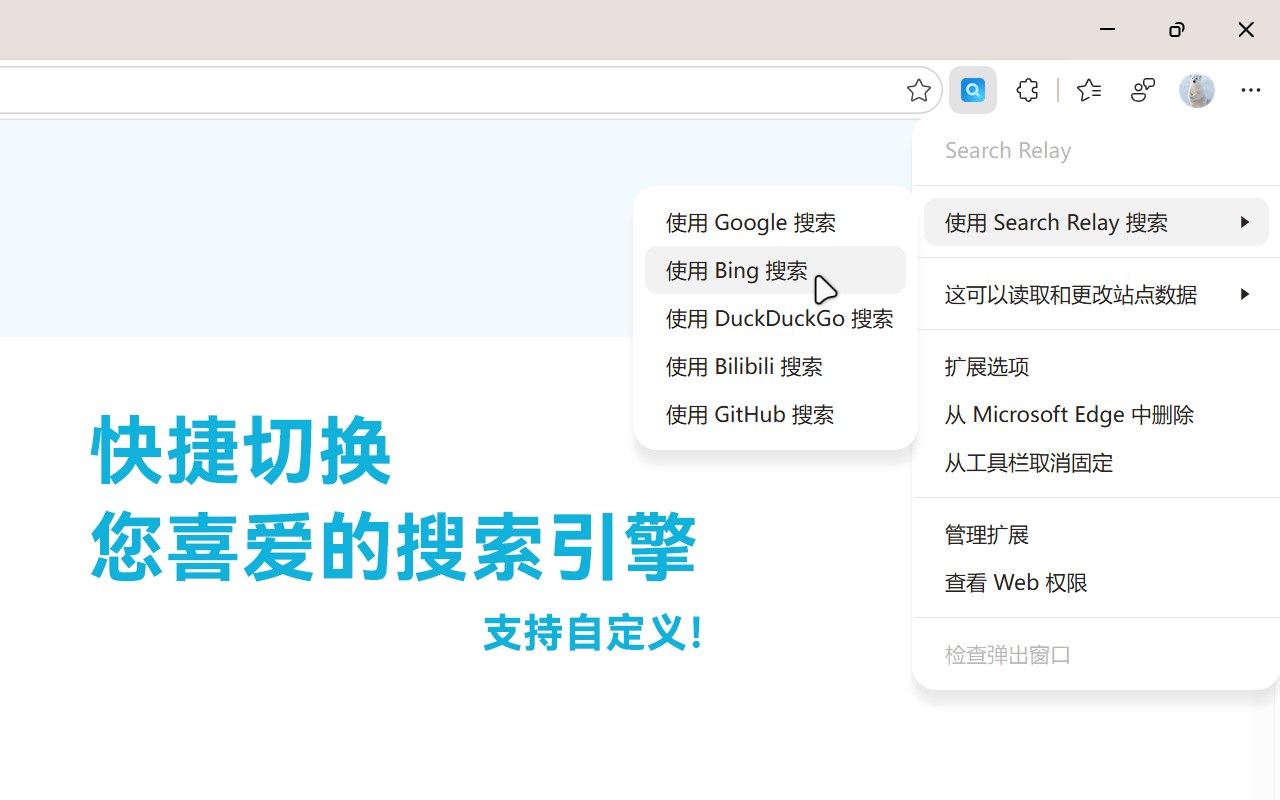This screenshot has width=1280, height=800.
Task: Click the 快捷切换 heading
Action: [x=241, y=451]
